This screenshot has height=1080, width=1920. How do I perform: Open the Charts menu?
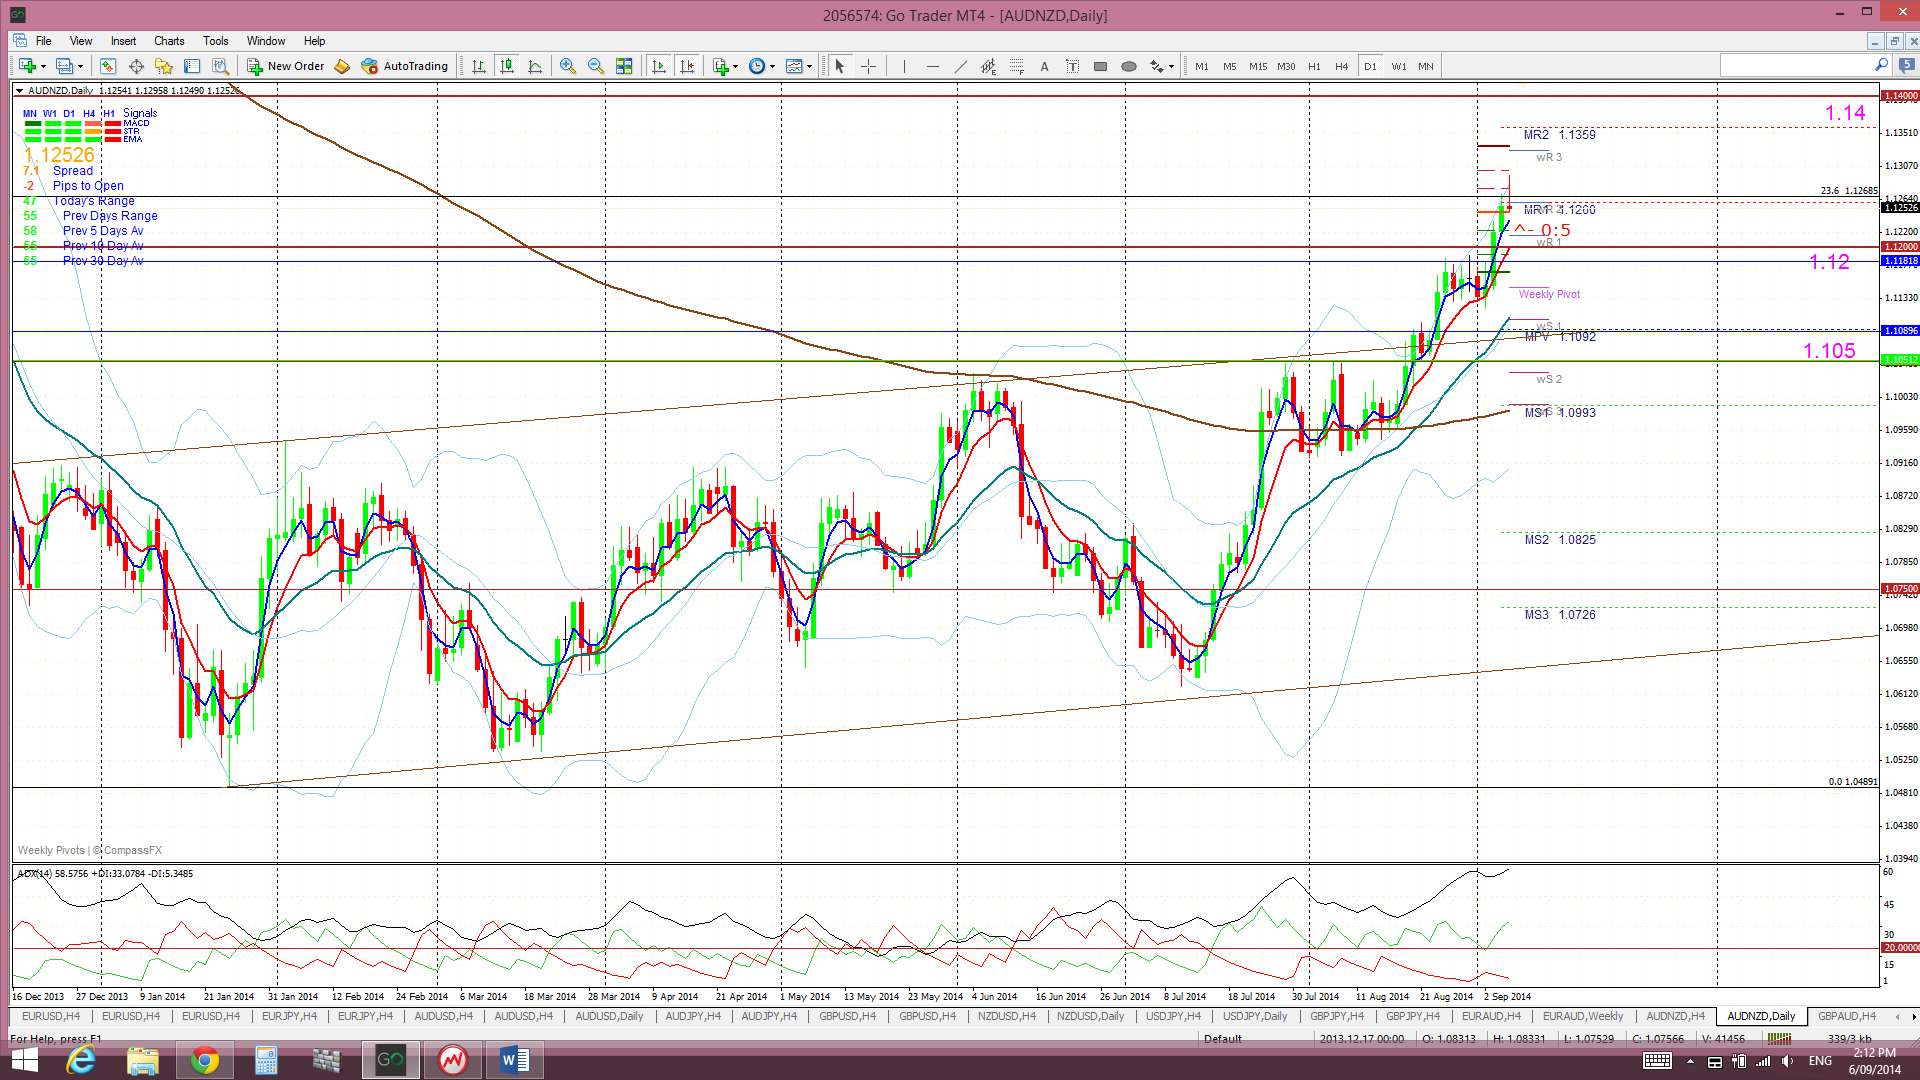tap(169, 41)
